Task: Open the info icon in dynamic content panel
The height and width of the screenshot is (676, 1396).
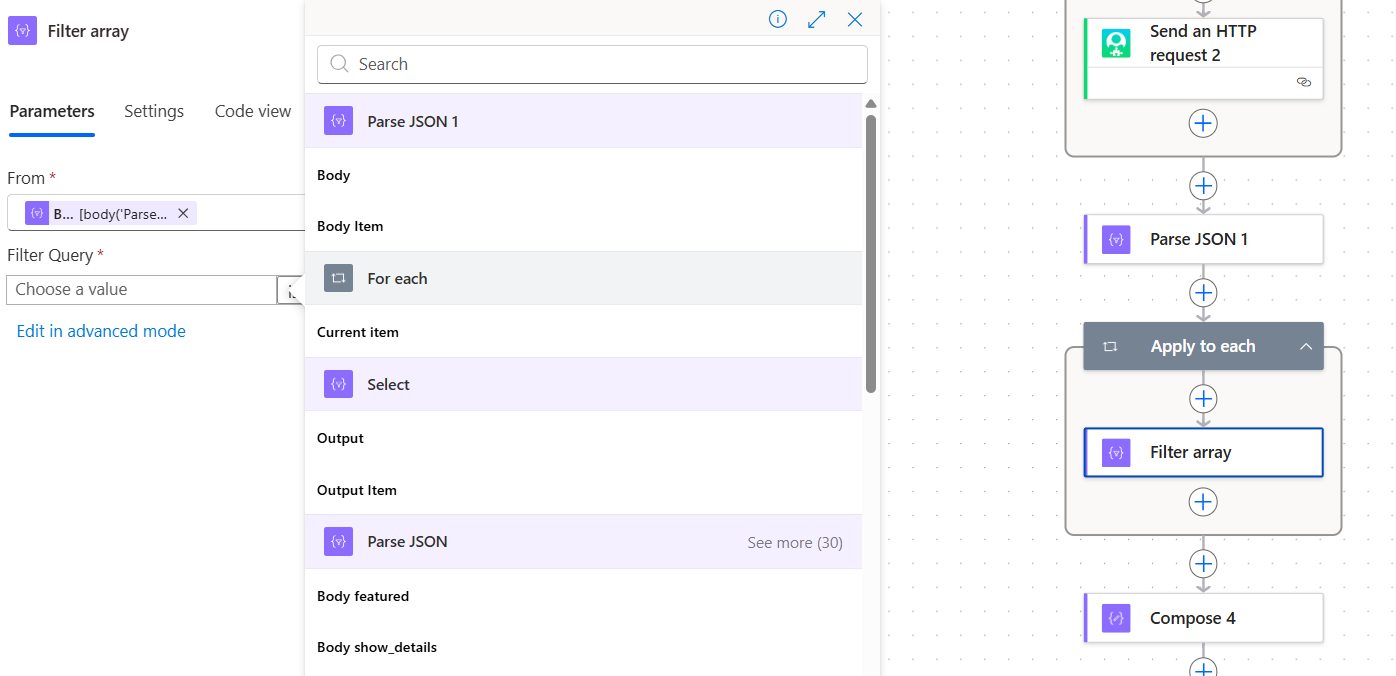Action: pos(778,19)
